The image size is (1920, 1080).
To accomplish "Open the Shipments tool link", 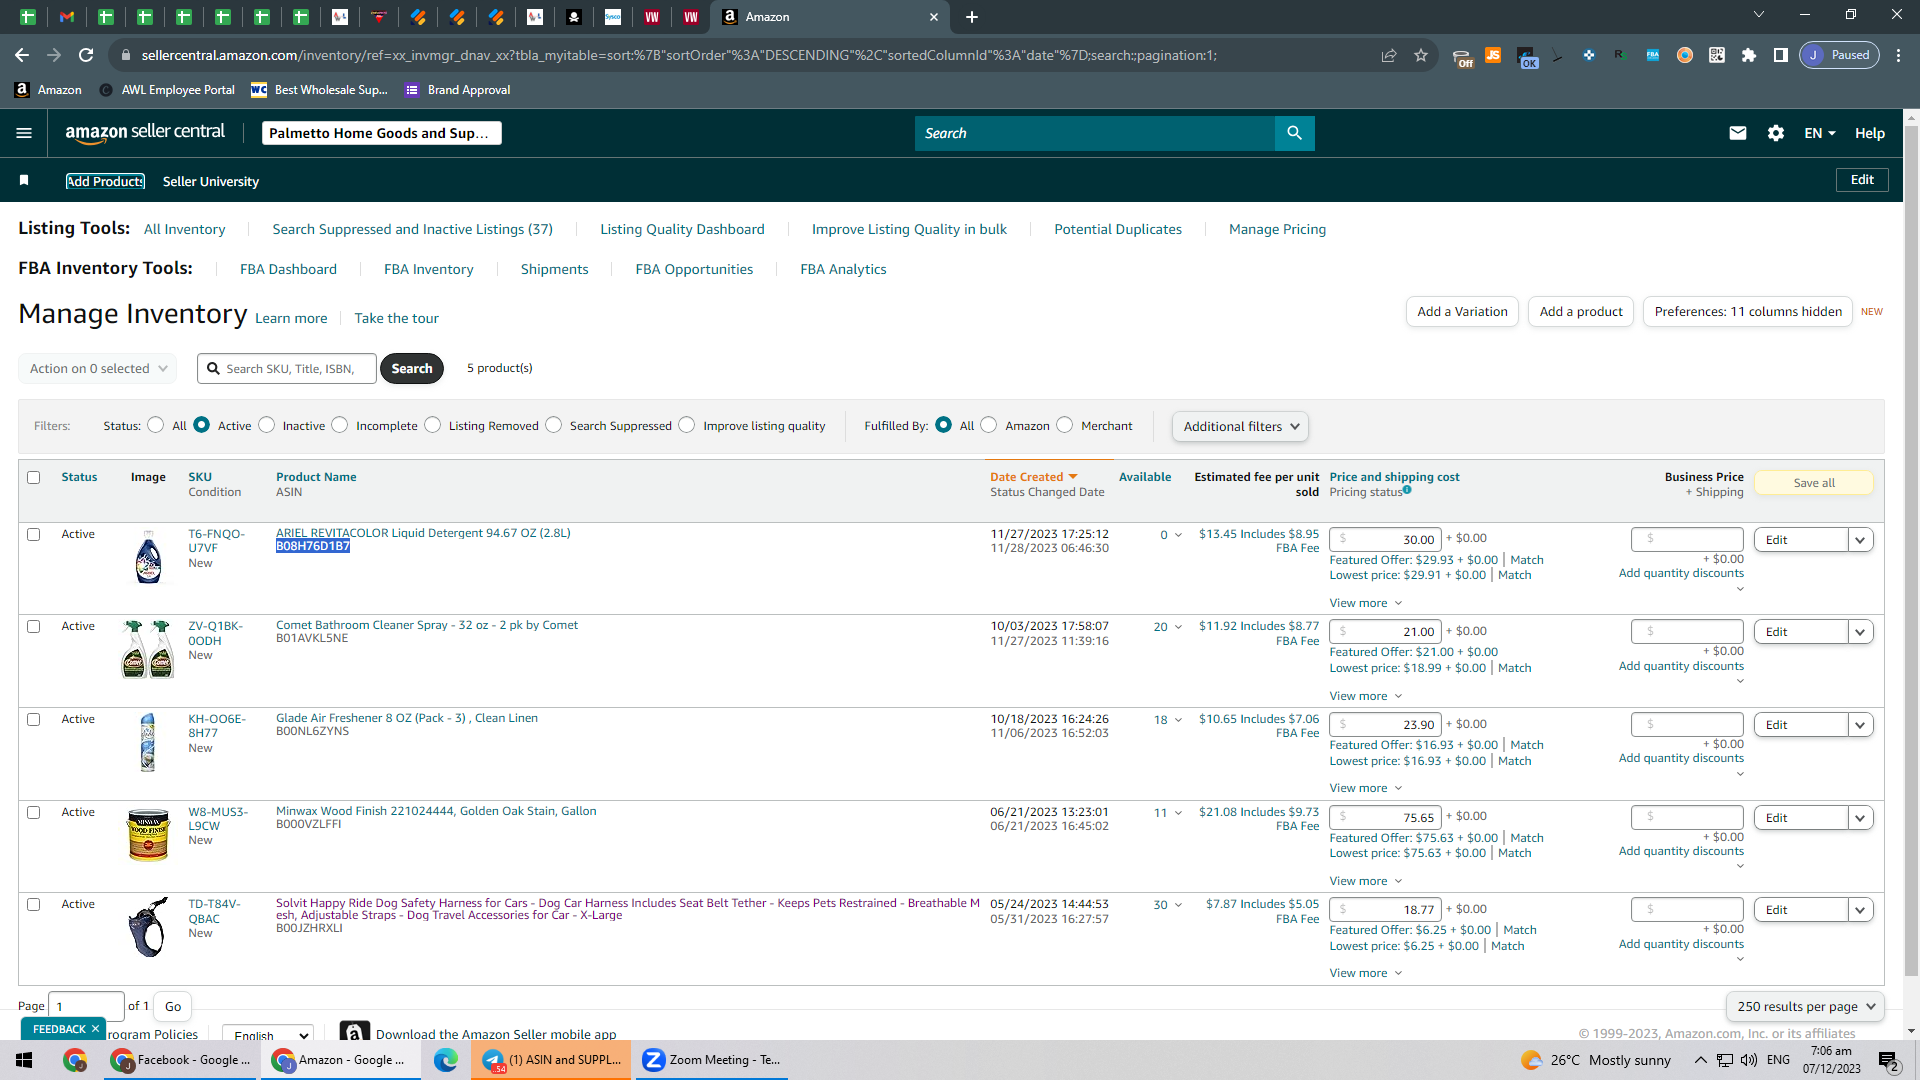I will pyautogui.click(x=555, y=269).
